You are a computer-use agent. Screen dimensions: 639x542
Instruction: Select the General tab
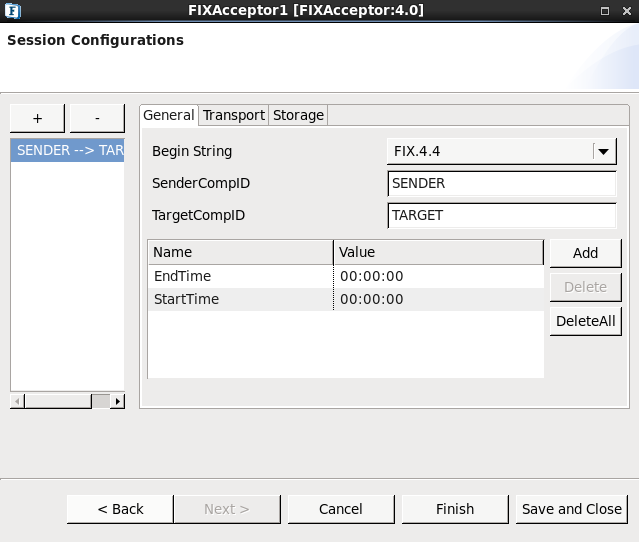pyautogui.click(x=169, y=115)
